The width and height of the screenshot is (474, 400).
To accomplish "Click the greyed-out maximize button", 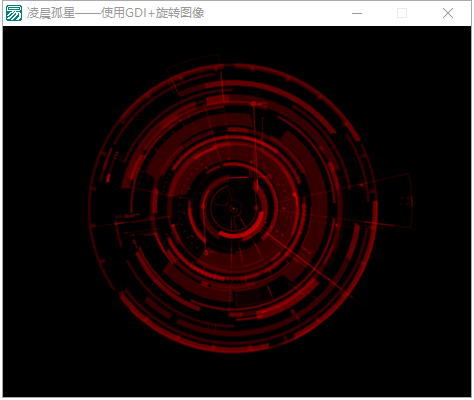I will [x=402, y=13].
